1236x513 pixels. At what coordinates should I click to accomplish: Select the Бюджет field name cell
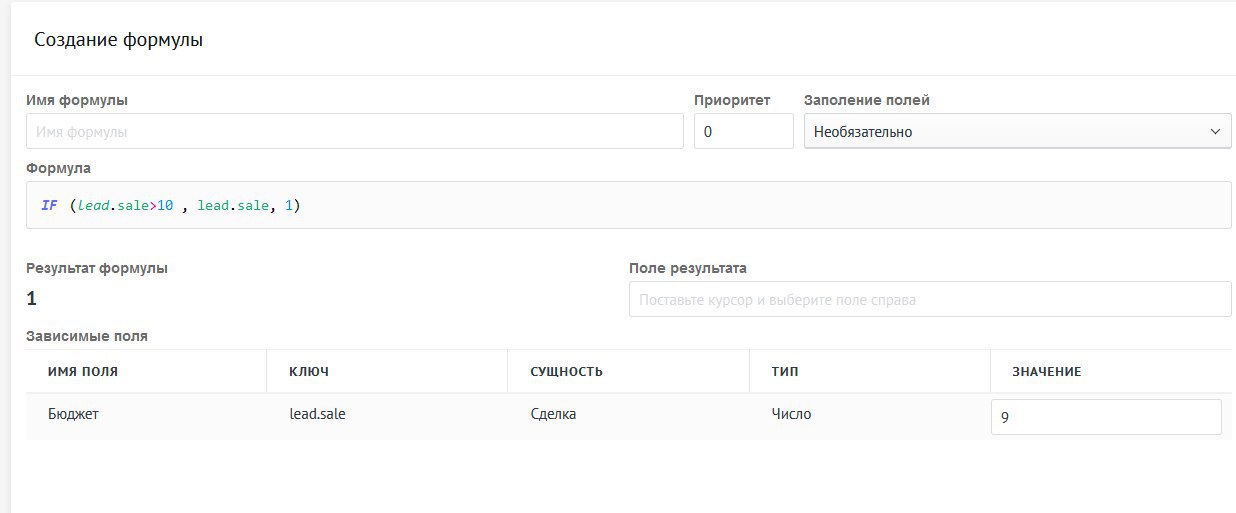pyautogui.click(x=73, y=414)
